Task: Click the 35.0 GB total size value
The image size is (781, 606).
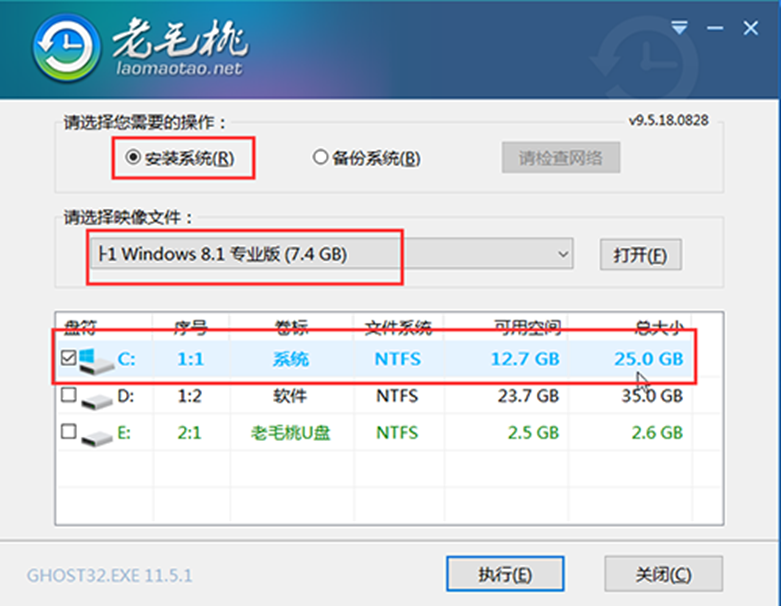Action: [x=652, y=396]
